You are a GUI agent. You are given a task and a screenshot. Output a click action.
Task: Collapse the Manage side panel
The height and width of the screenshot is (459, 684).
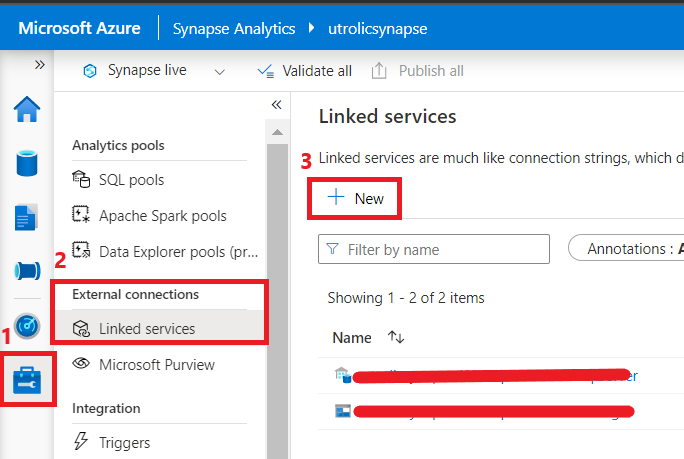tap(277, 104)
